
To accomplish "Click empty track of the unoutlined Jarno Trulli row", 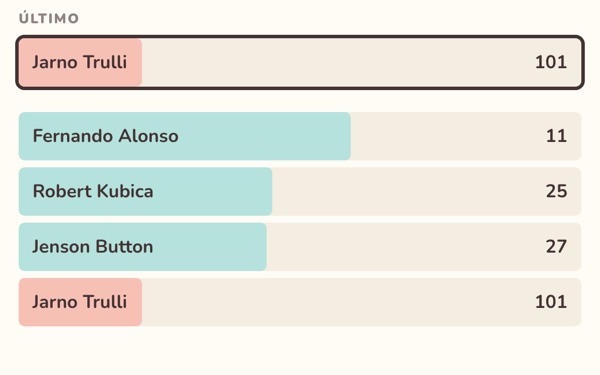I will click(x=337, y=302).
